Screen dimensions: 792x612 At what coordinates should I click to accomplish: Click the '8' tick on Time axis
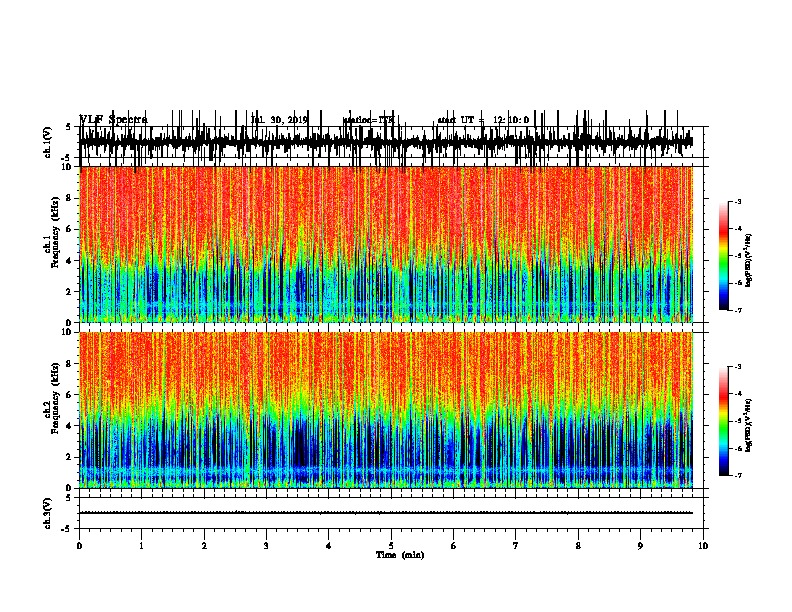click(578, 546)
